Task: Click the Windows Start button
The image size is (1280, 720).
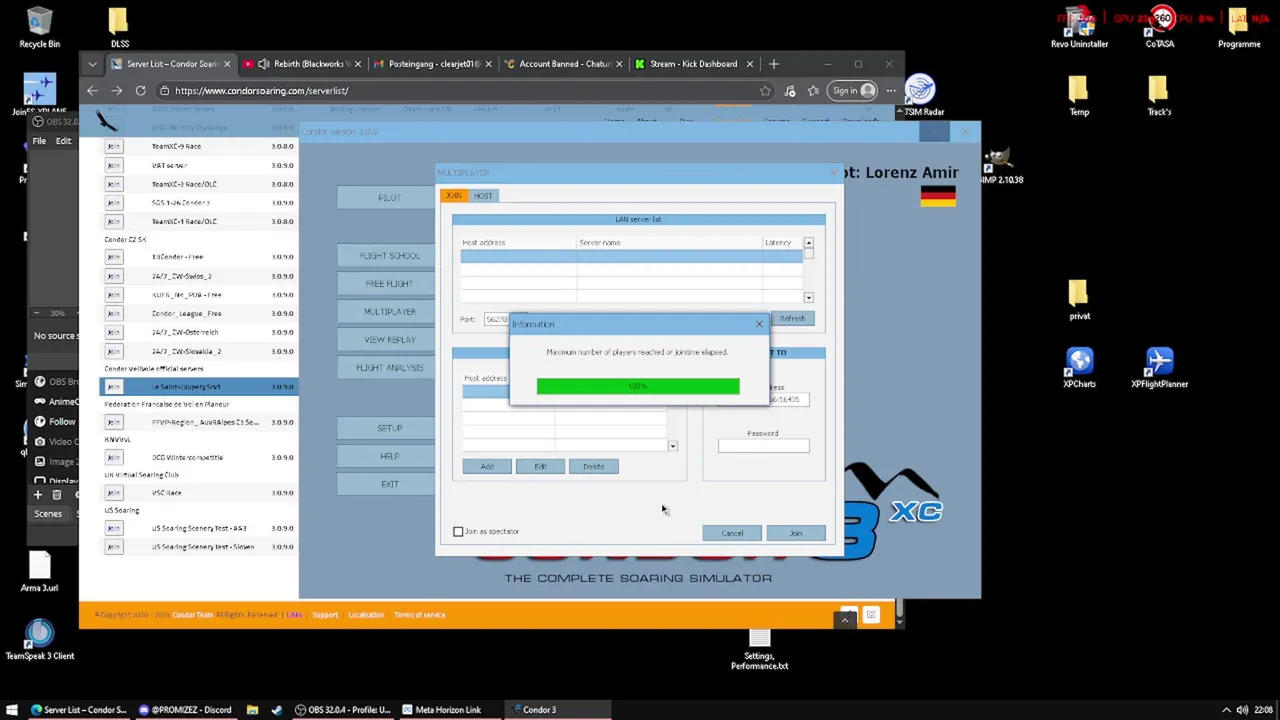Action: (x=12, y=710)
